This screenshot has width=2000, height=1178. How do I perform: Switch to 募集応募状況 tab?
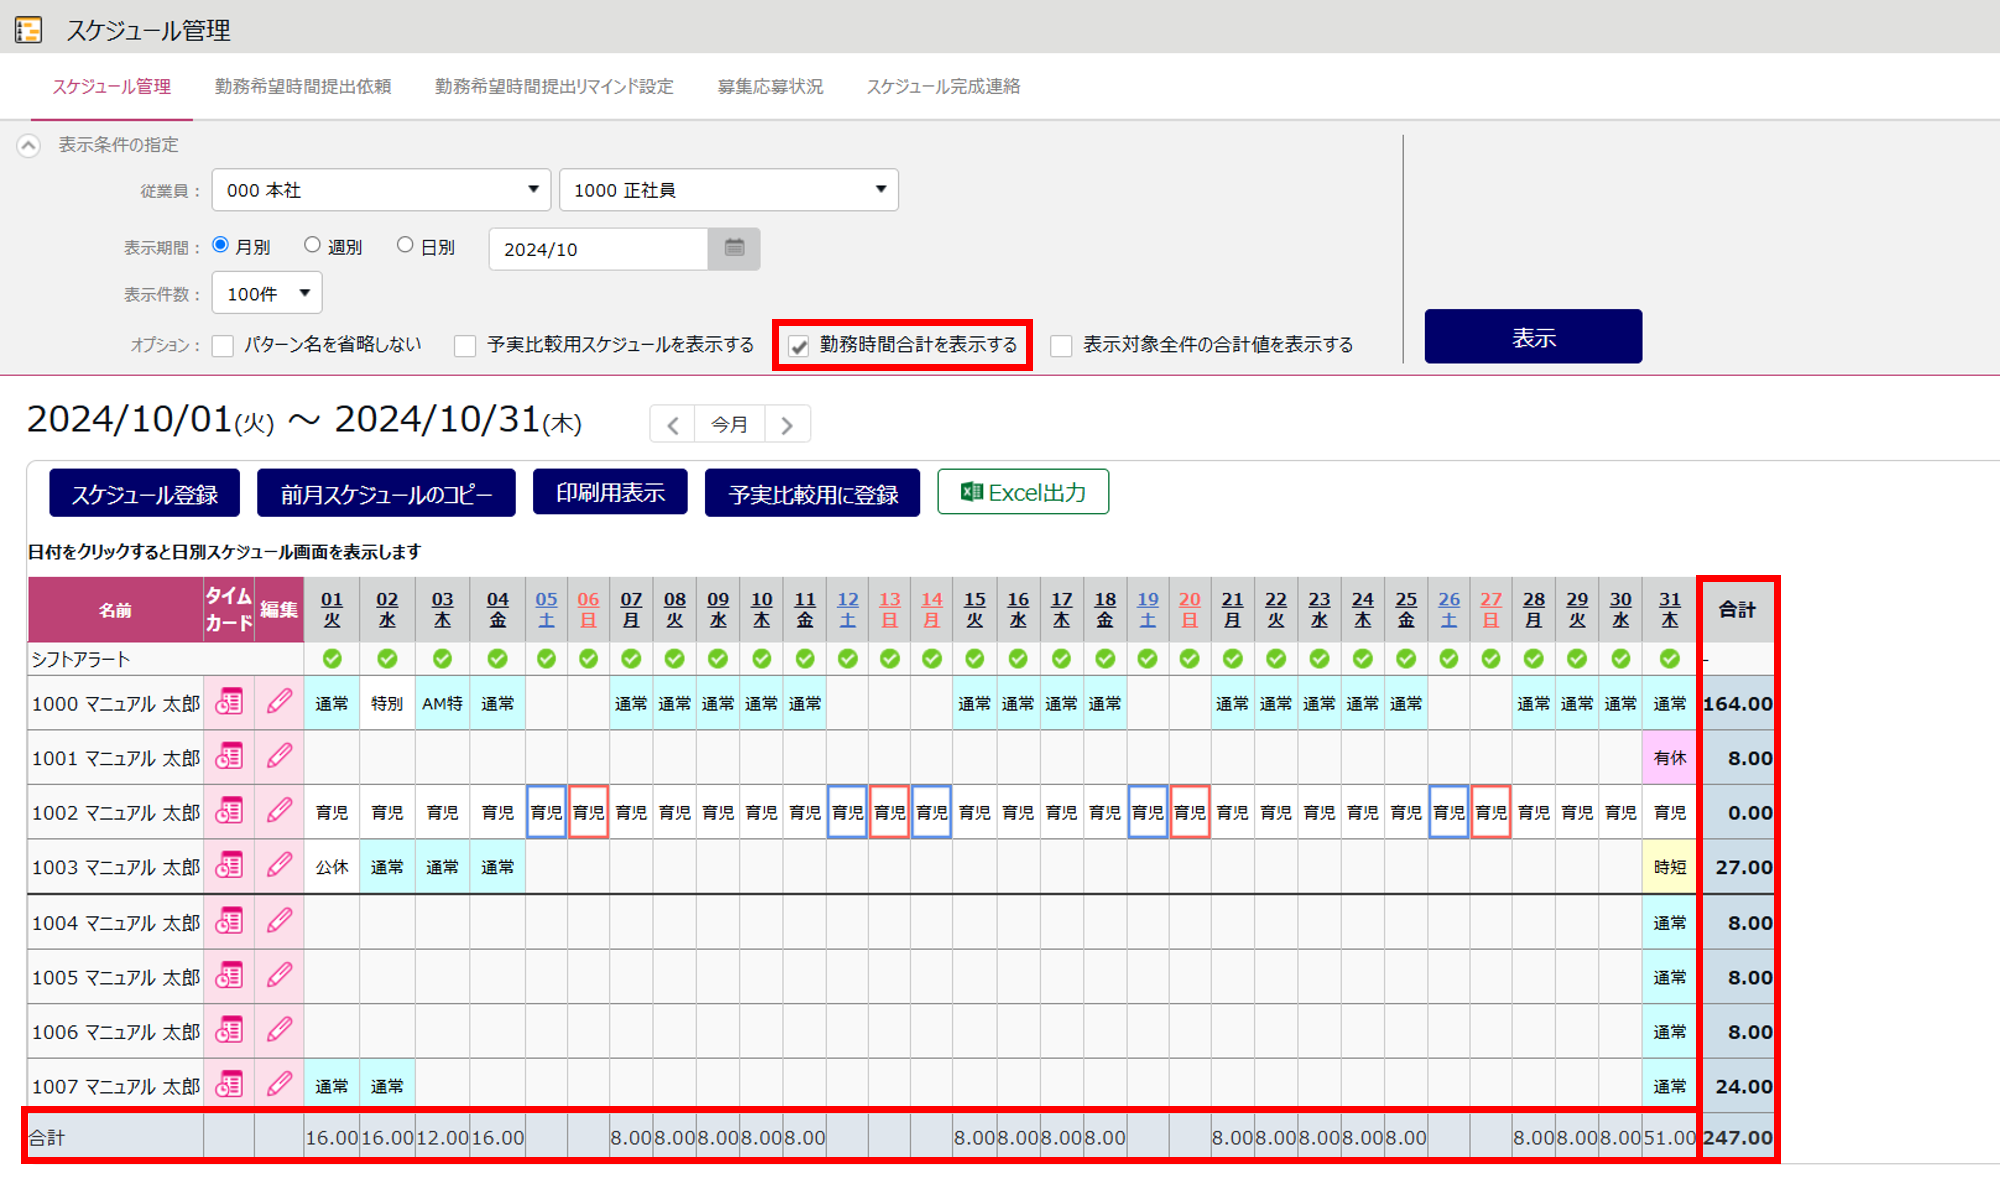click(x=770, y=87)
